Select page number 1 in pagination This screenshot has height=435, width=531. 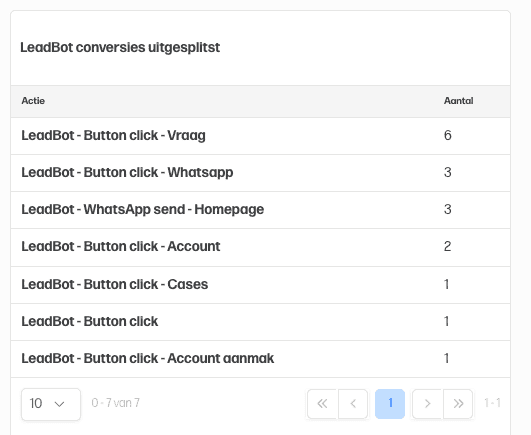click(x=390, y=404)
